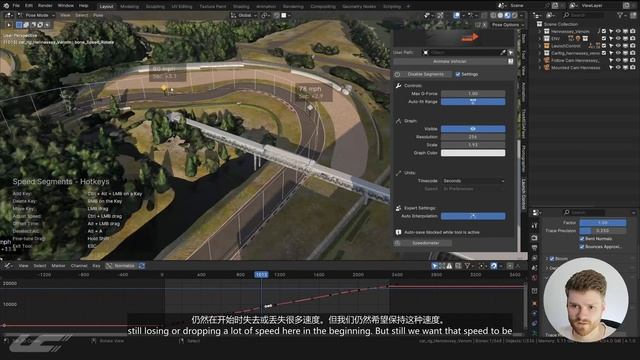Open the Timecode Seconds dropdown
This screenshot has width=640, height=360.
click(473, 180)
